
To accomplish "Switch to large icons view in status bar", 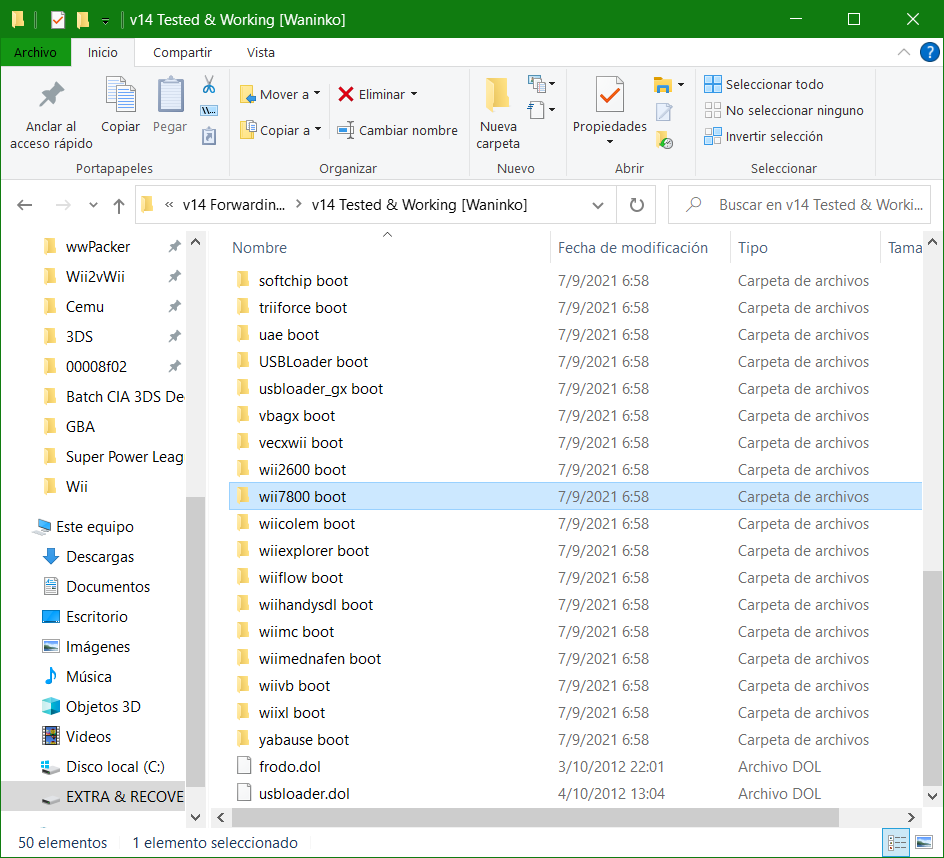I will (x=924, y=843).
